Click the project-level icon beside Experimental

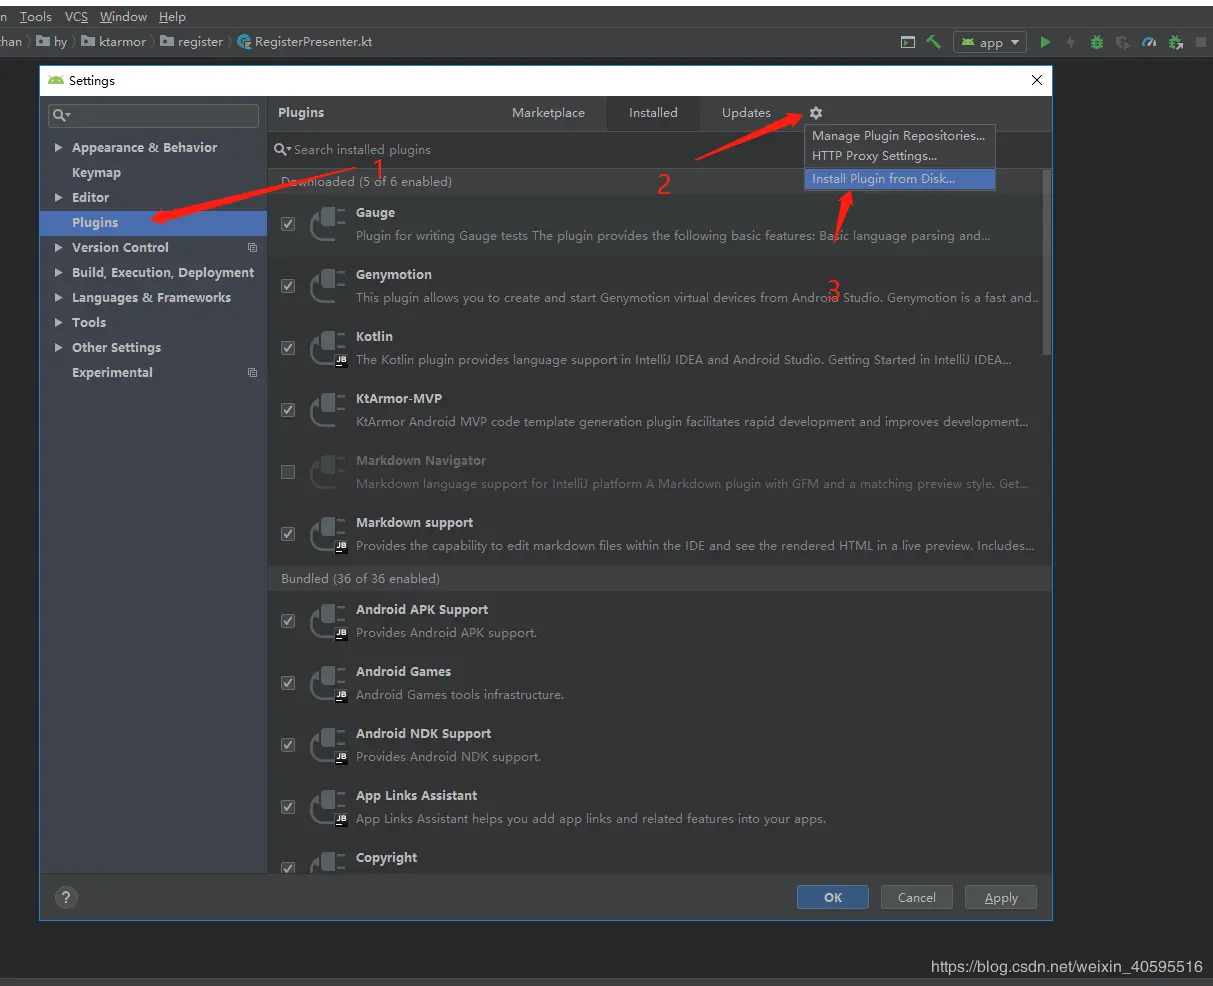click(252, 373)
